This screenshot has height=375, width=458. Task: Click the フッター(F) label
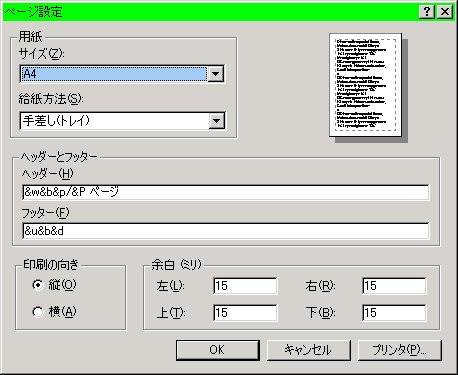[45, 212]
